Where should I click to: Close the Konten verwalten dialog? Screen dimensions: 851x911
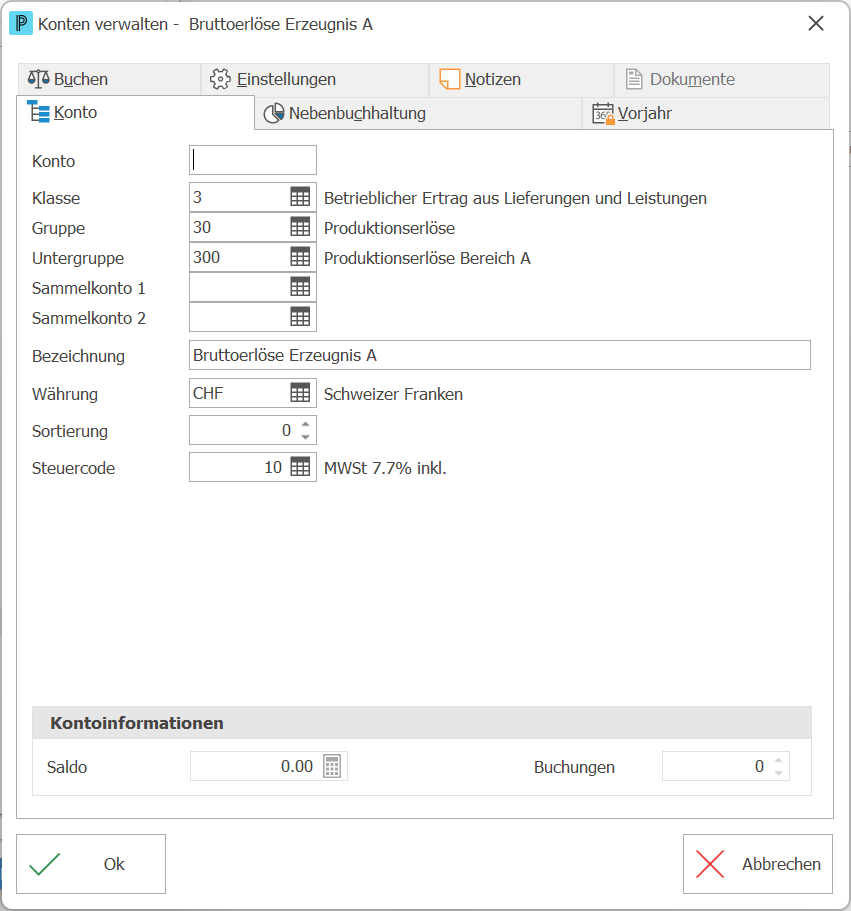tap(816, 24)
